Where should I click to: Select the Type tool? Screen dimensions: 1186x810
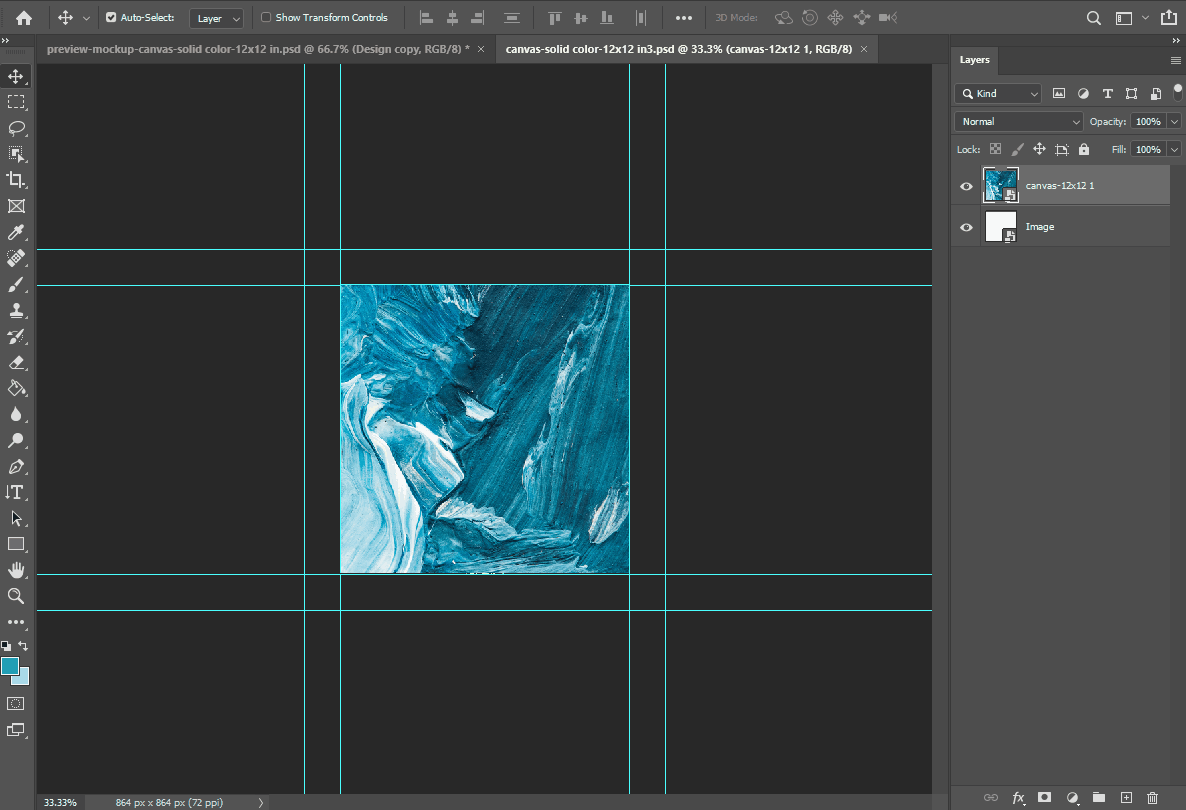tap(16, 492)
